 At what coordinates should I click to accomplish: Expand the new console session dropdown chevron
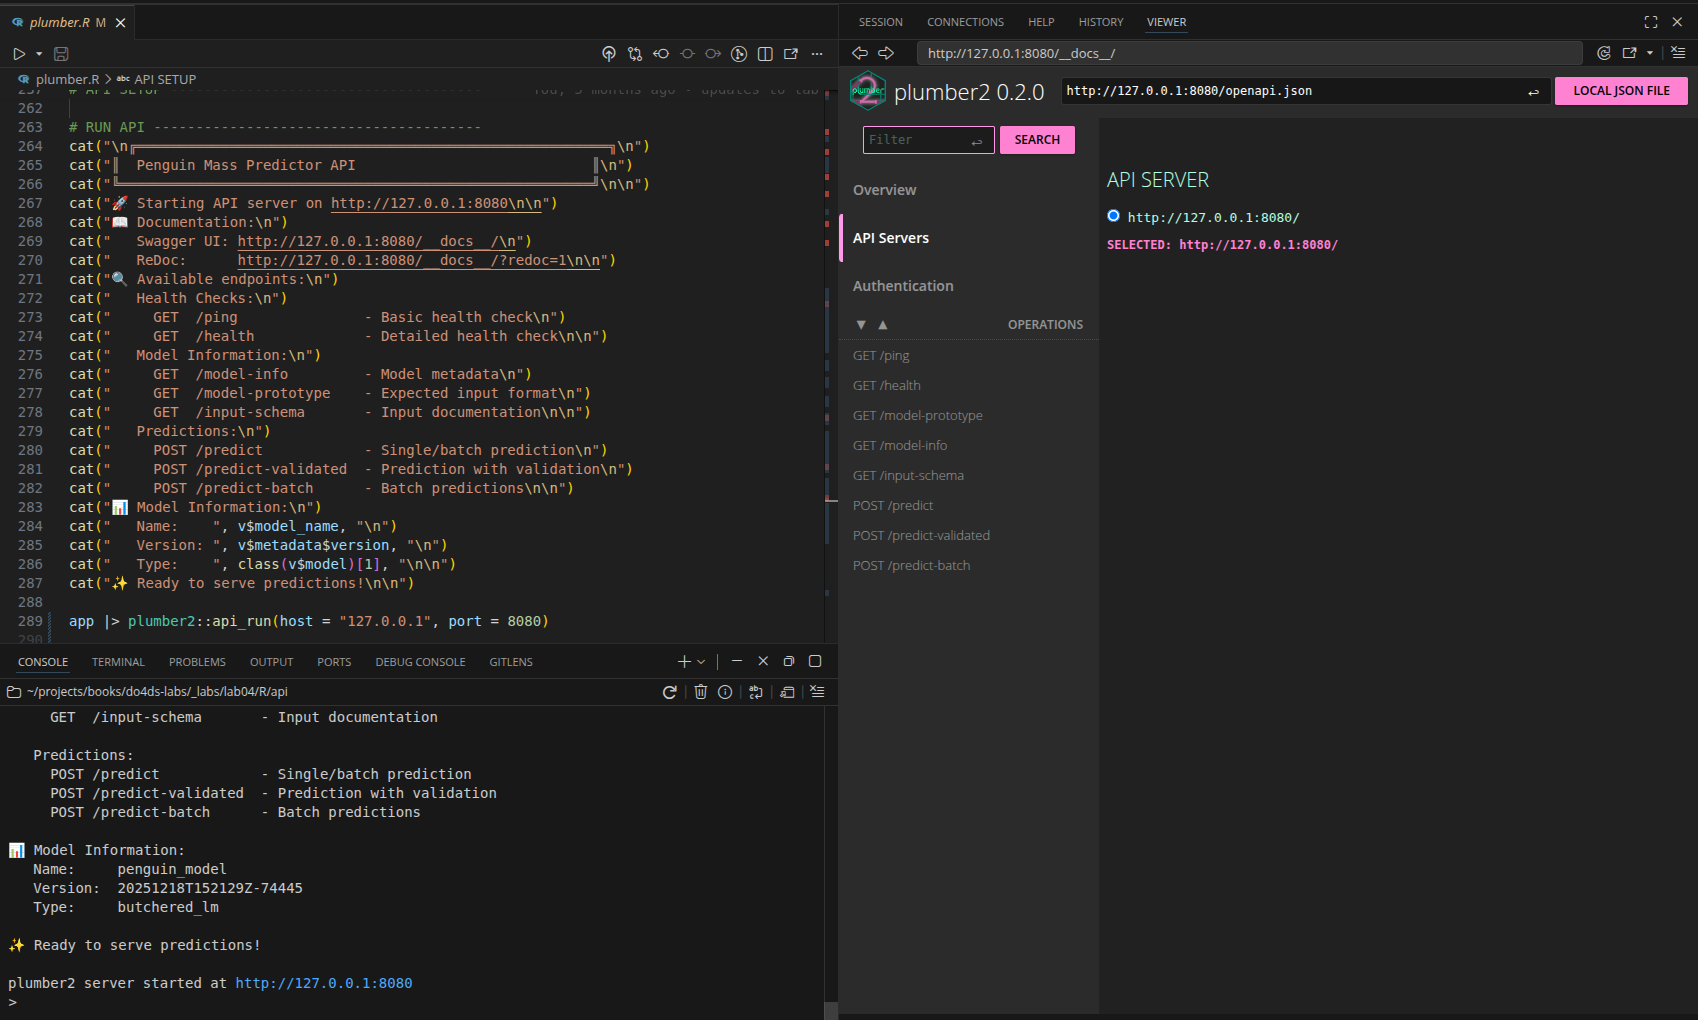pyautogui.click(x=701, y=662)
